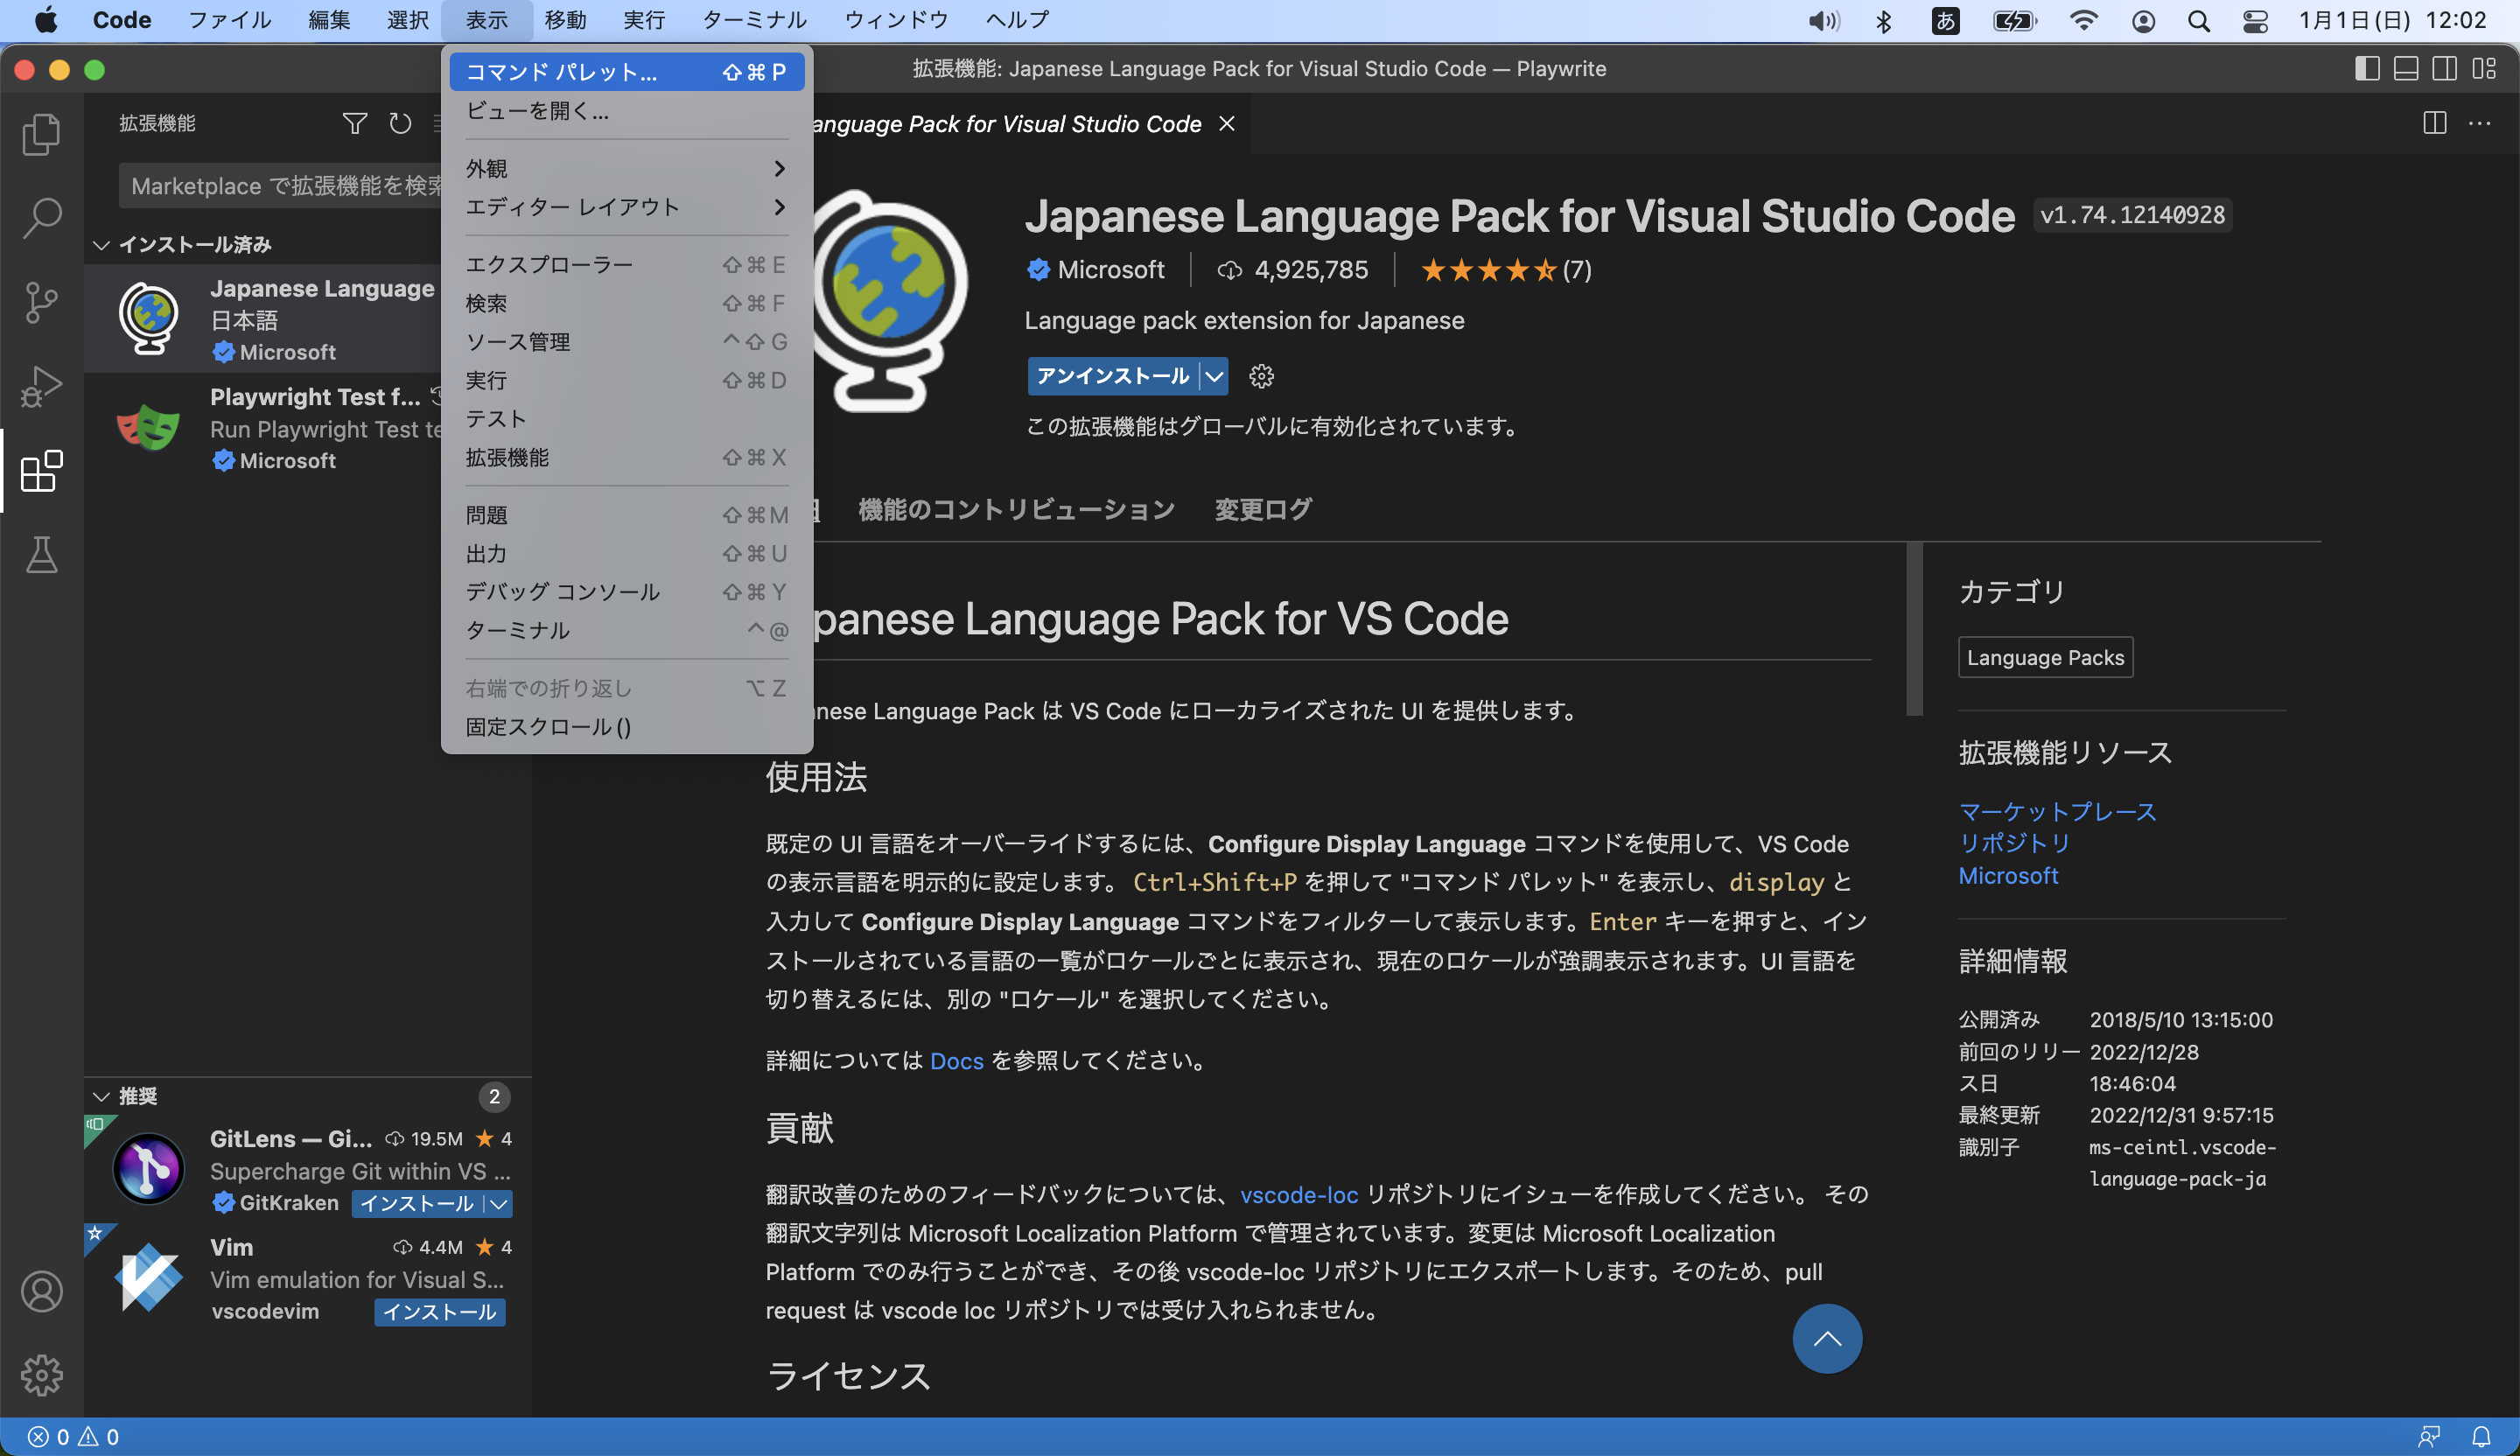Click the feedback icon in status bar
The width and height of the screenshot is (2520, 1456).
click(x=2430, y=1436)
